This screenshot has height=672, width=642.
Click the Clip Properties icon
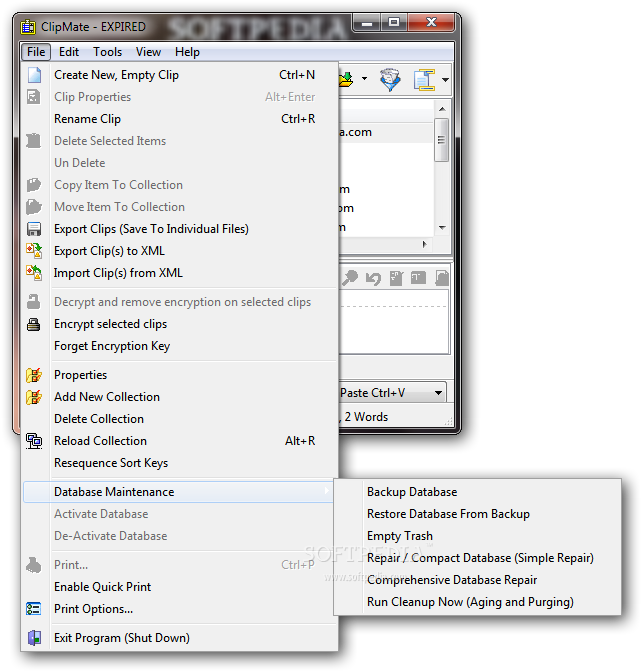click(x=34, y=97)
